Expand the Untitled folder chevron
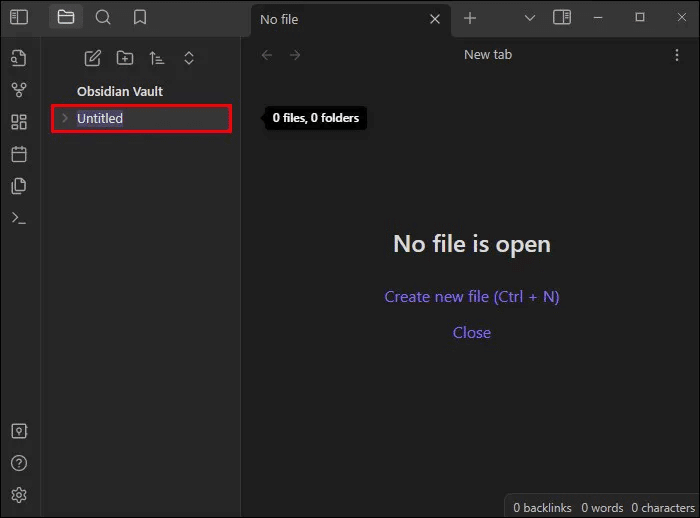The width and height of the screenshot is (700, 518). point(65,118)
